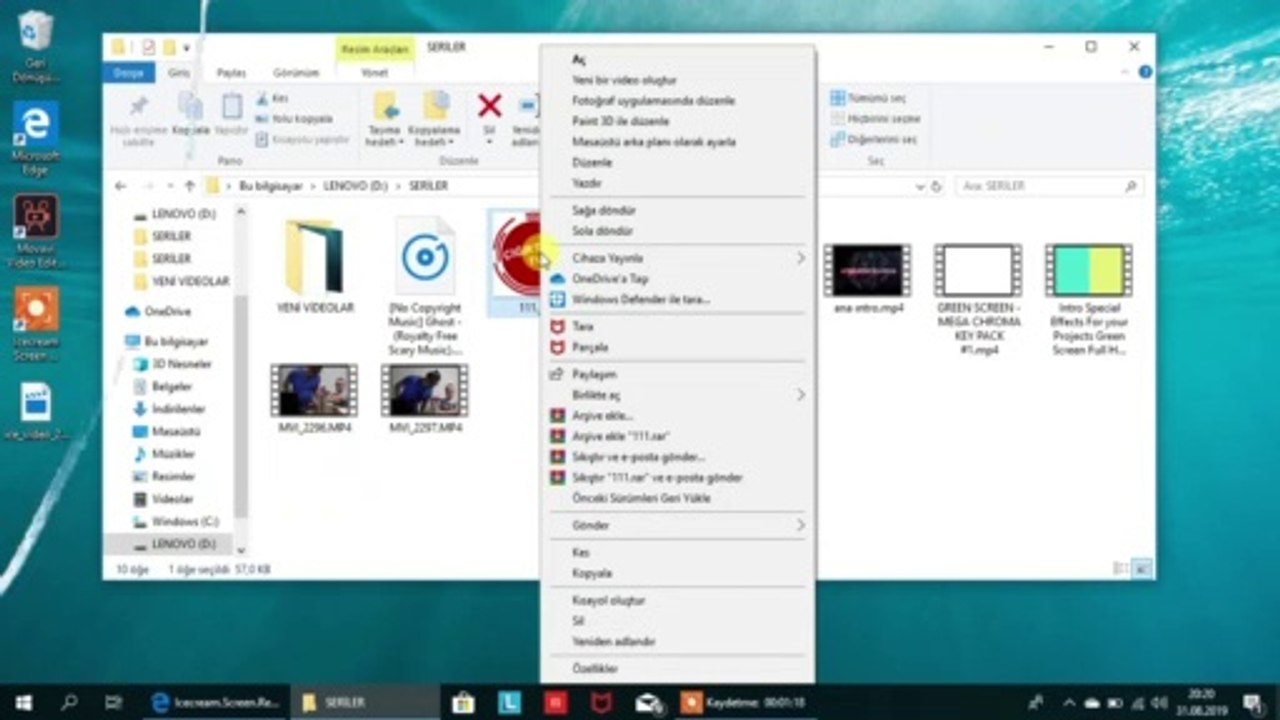The image size is (1280, 720).
Task: Click the red X Sil icon in the ribbon
Action: coord(489,106)
